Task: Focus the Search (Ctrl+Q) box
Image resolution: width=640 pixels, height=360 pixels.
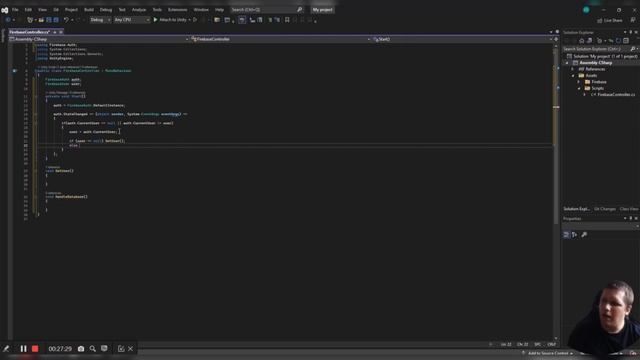Action: coord(267,9)
